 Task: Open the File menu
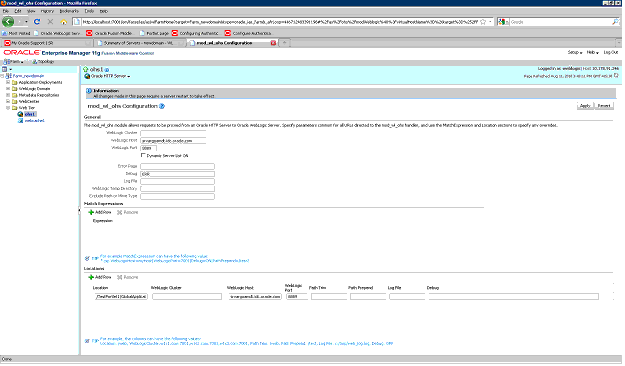coord(6,11)
